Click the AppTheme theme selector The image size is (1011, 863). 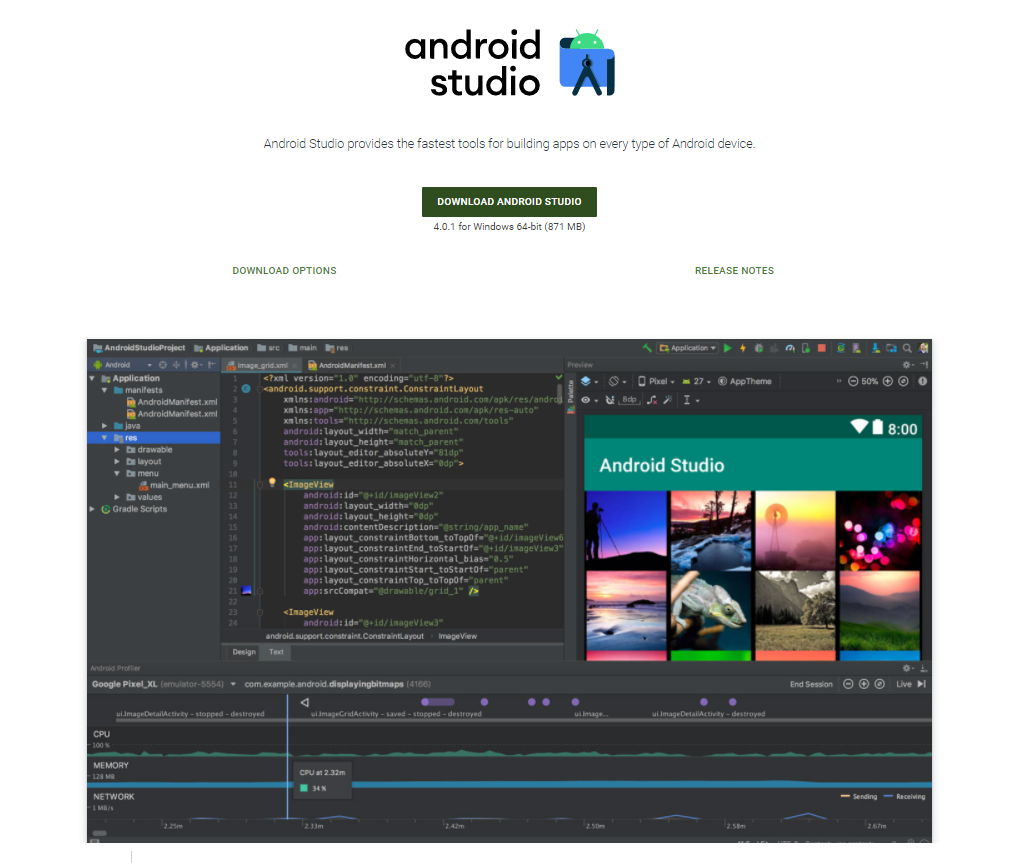[745, 381]
